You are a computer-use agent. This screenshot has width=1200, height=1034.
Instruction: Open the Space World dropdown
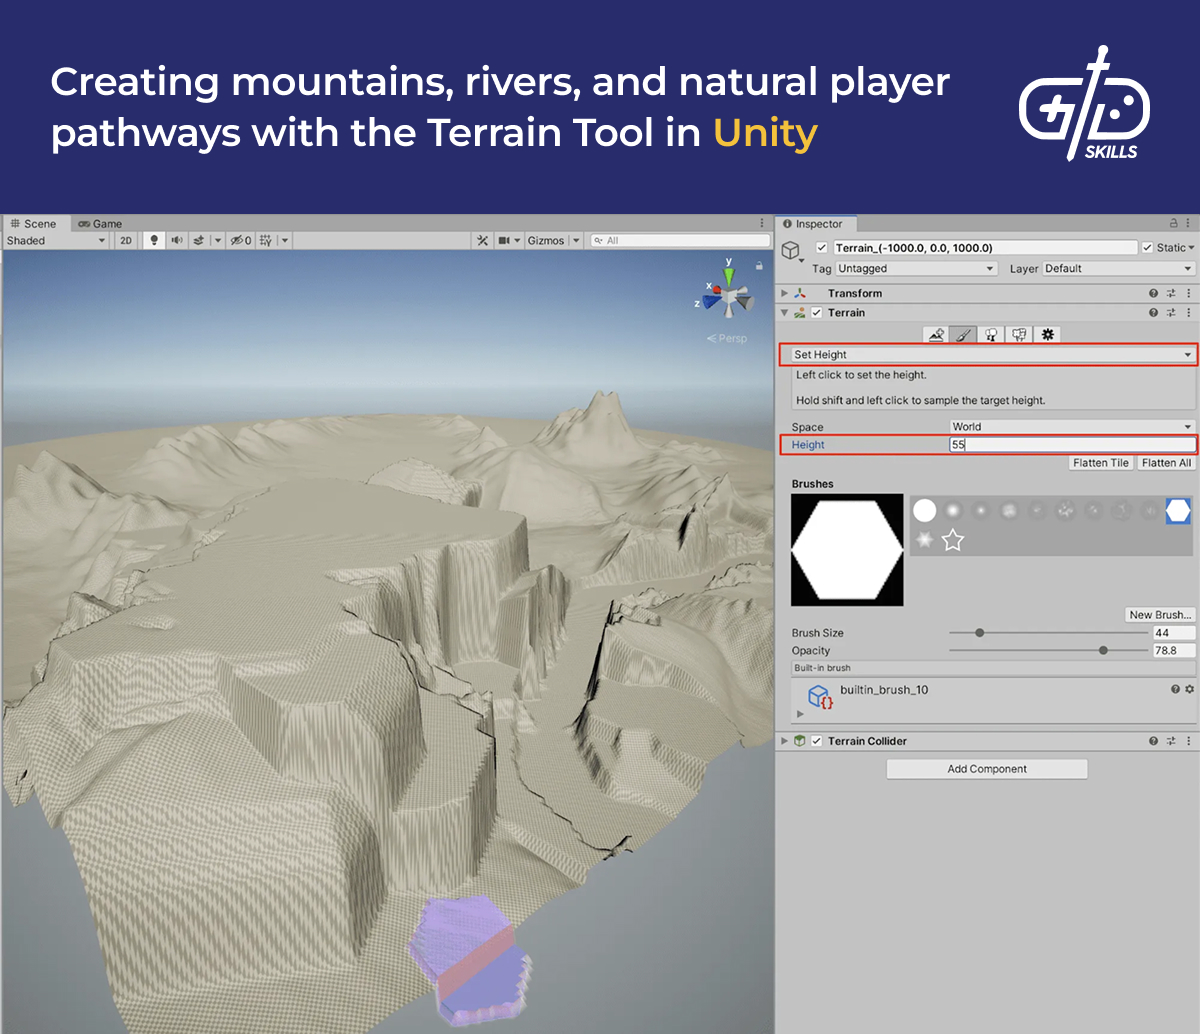click(x=1073, y=427)
